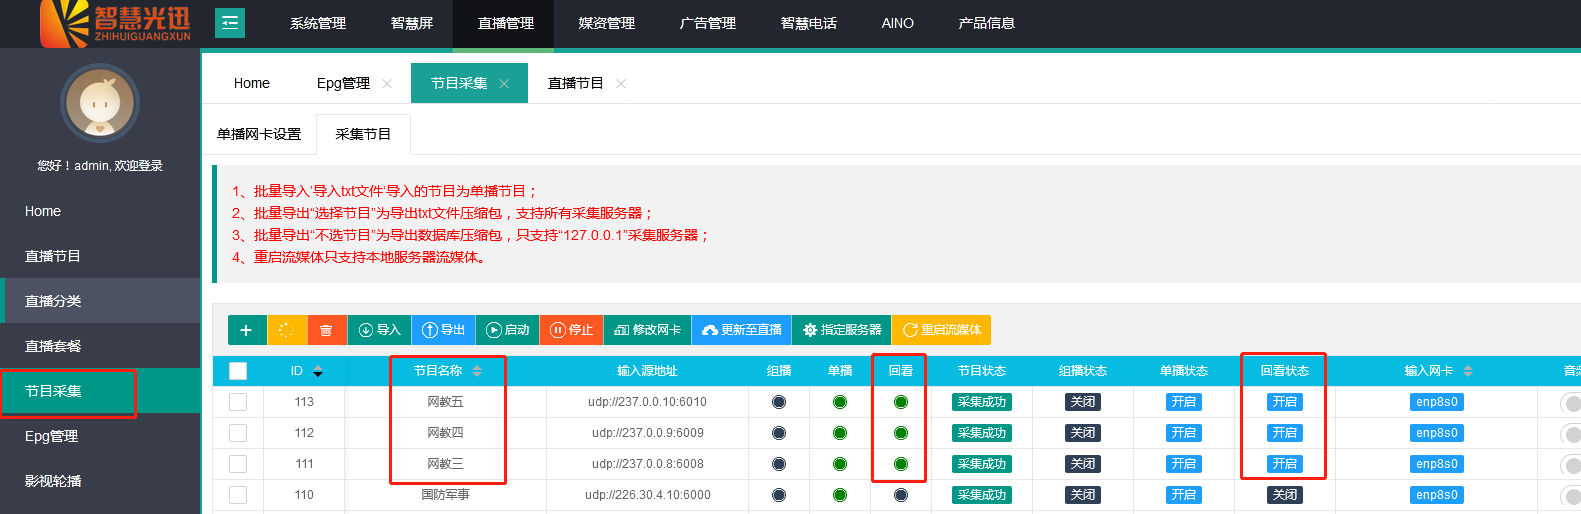Click the yellow refresh spinner icon button
The width and height of the screenshot is (1581, 514).
pos(286,330)
